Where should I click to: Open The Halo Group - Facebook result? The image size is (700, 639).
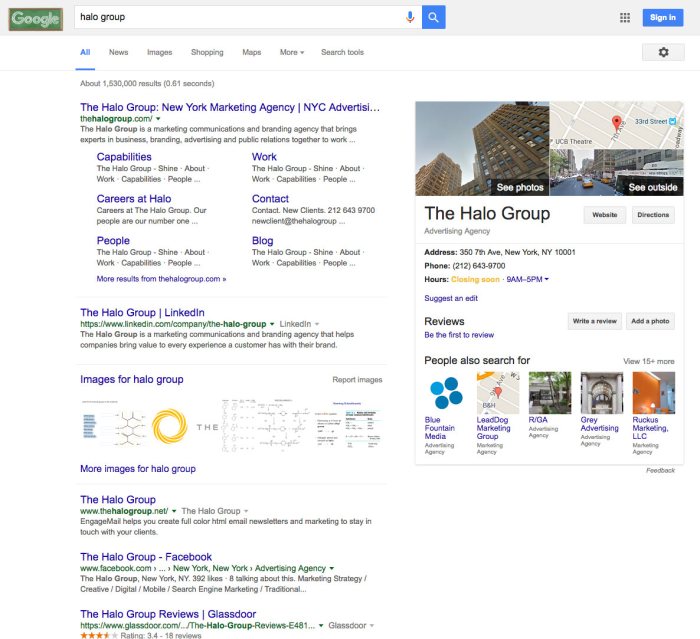click(x=146, y=557)
